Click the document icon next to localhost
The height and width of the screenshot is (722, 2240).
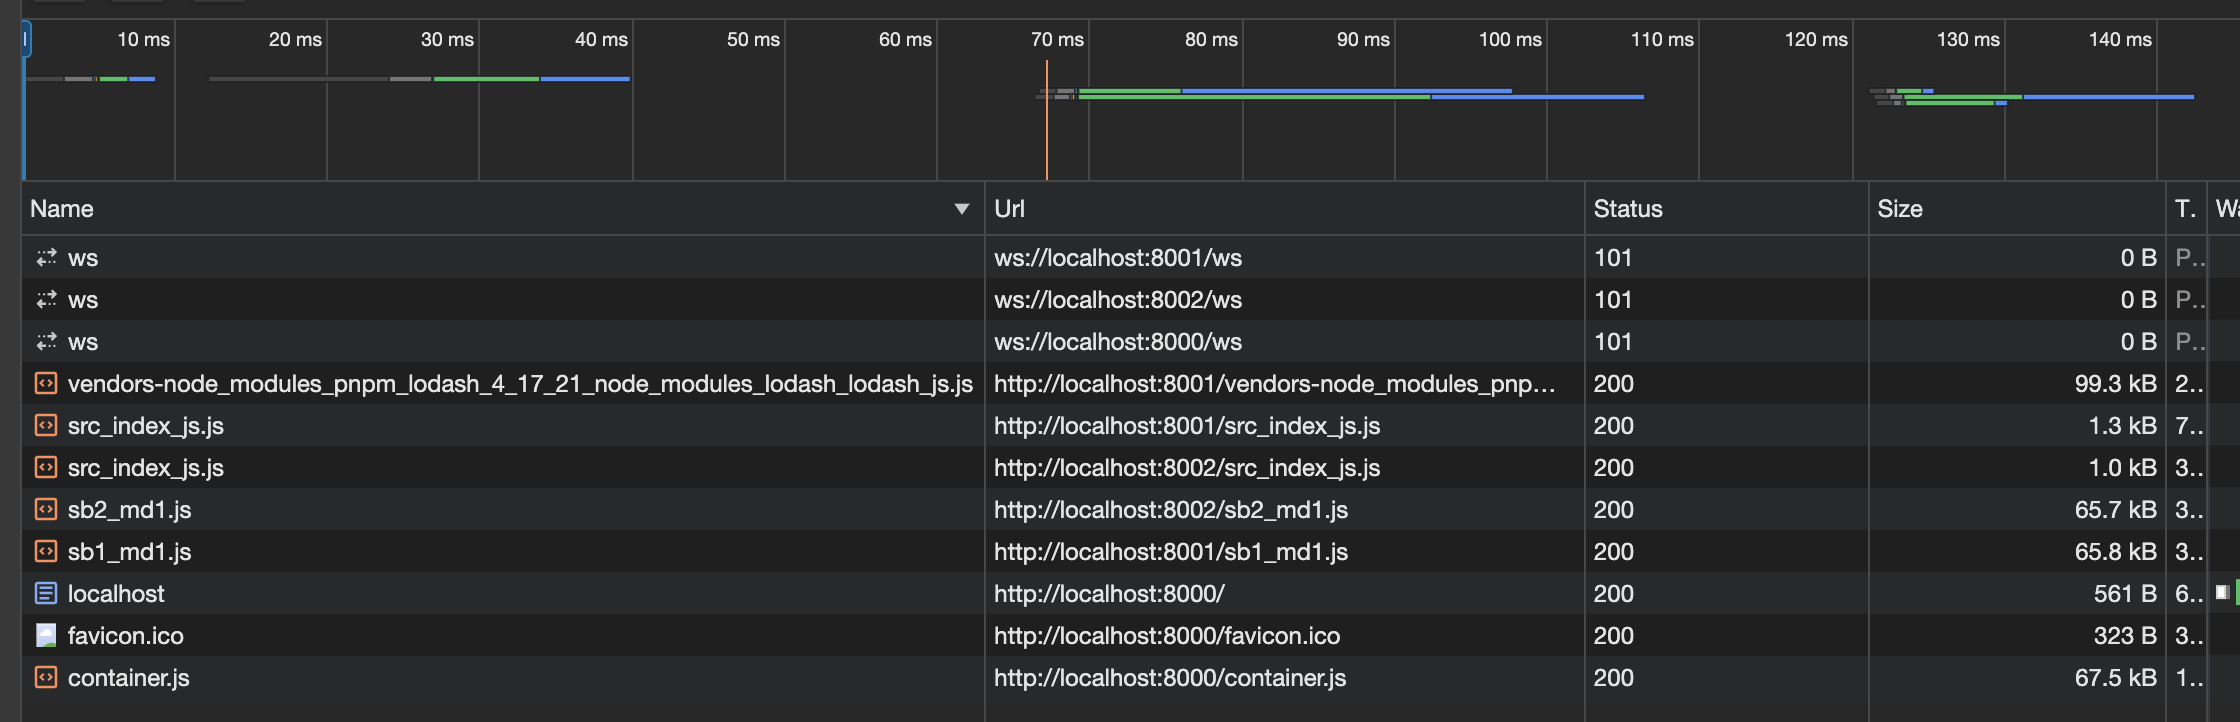tap(46, 594)
